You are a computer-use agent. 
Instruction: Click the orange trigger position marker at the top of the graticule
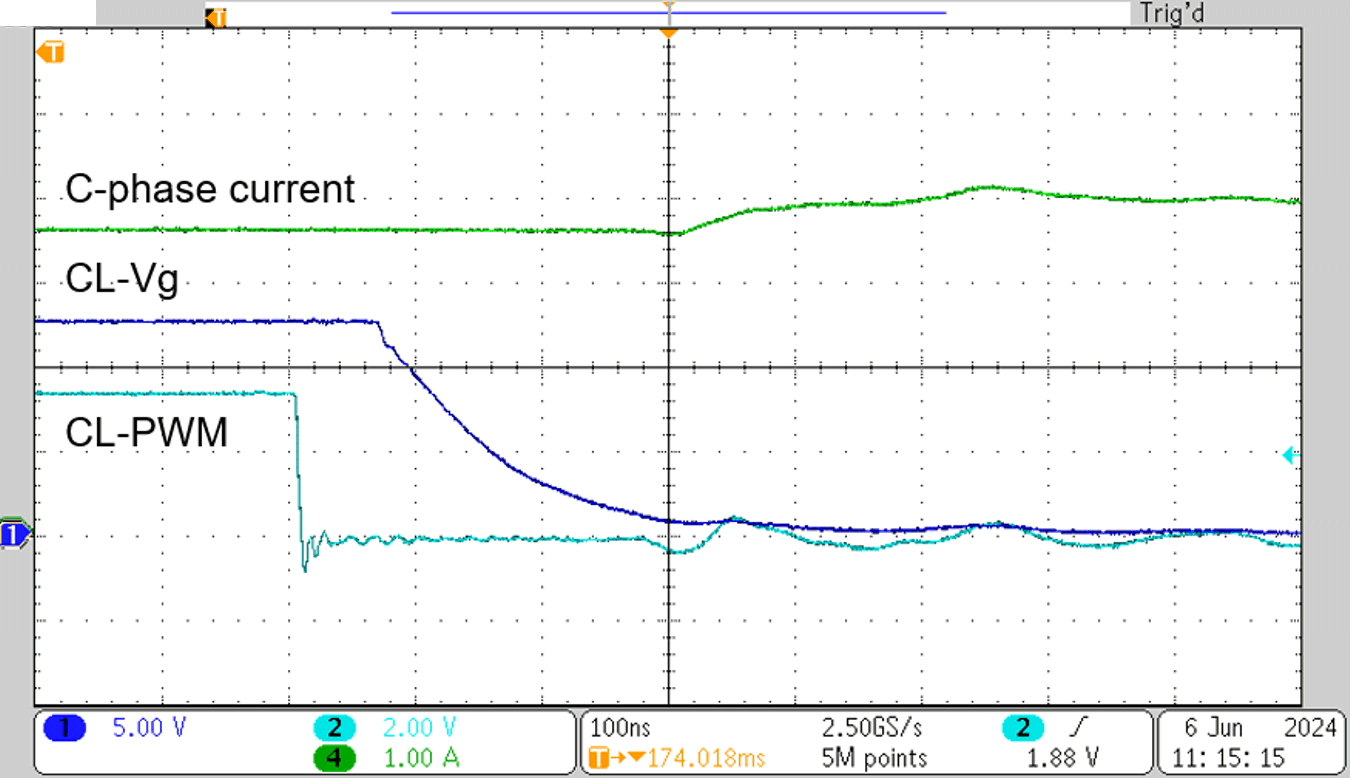[669, 33]
